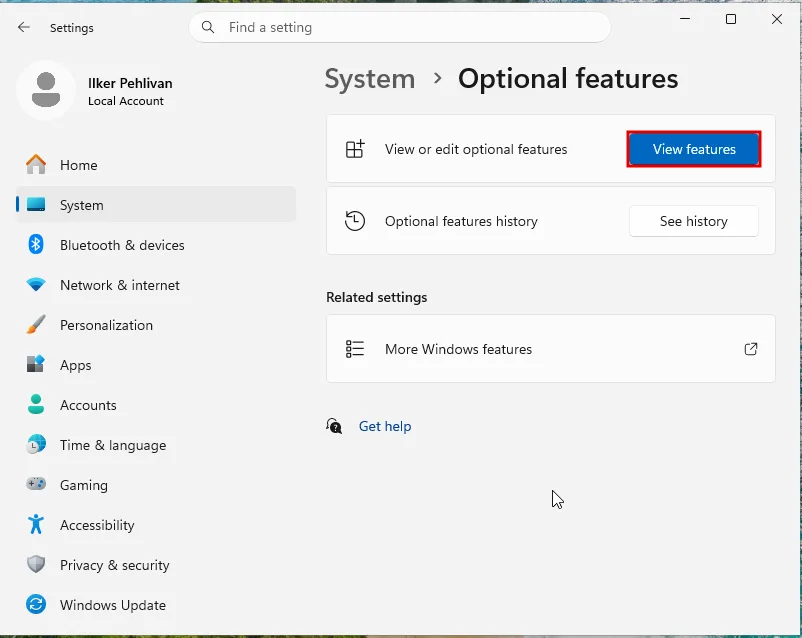Go to Gaming settings
This screenshot has width=802, height=638.
point(156,484)
